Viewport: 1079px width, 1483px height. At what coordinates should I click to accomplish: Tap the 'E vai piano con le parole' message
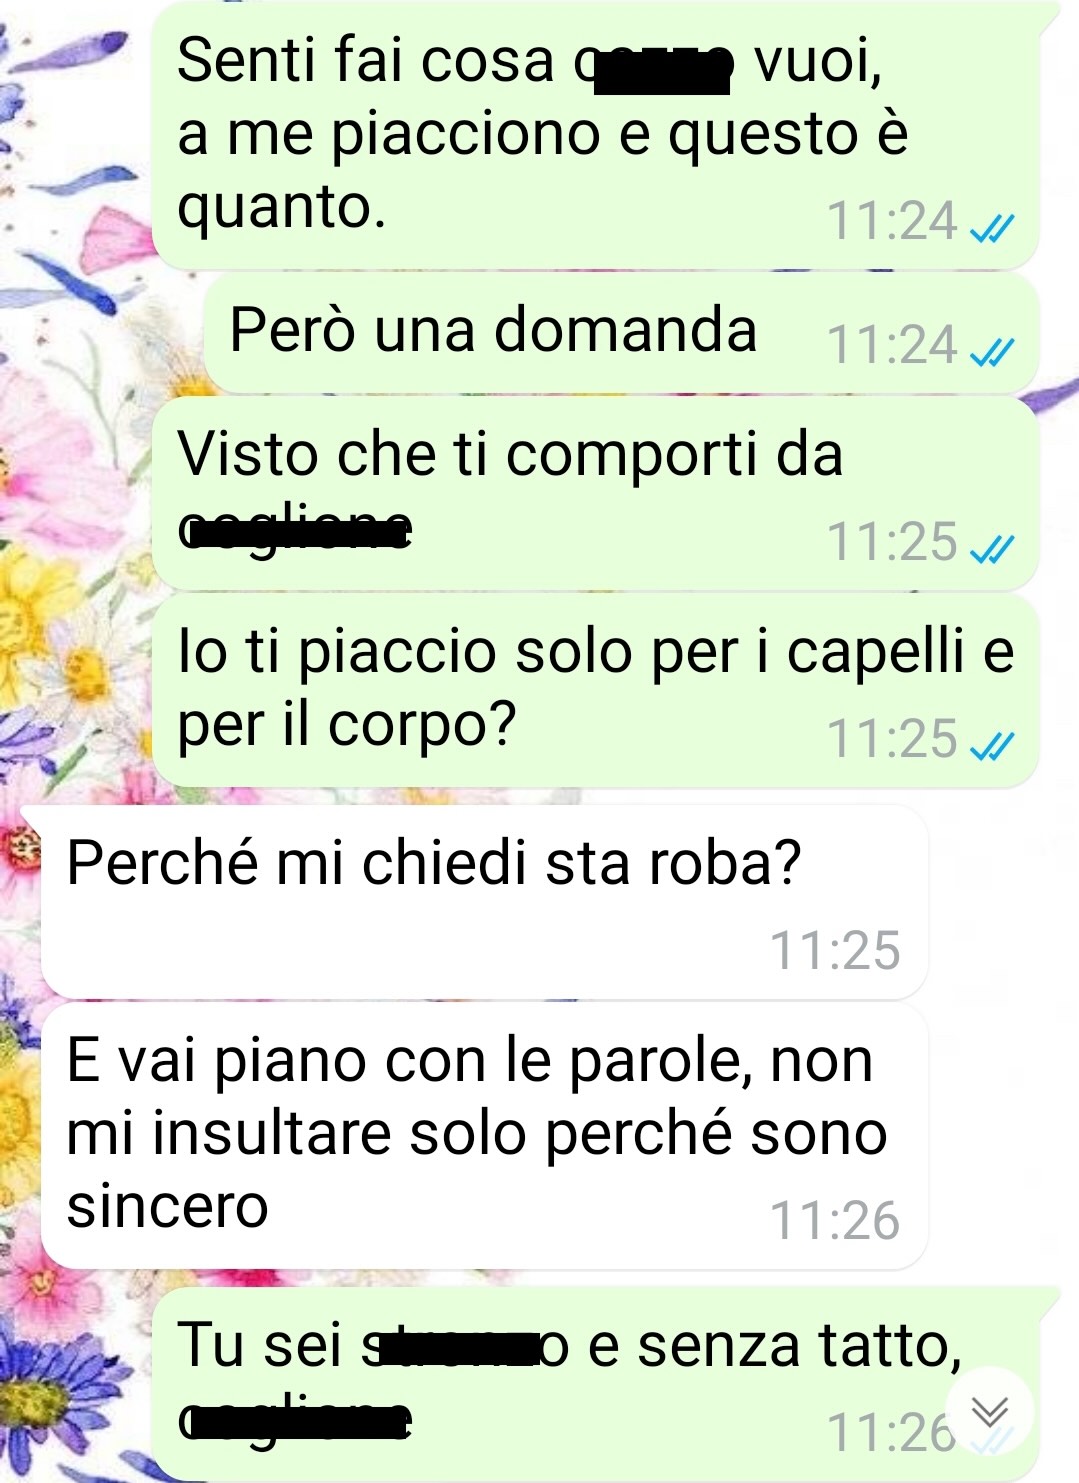(x=484, y=1137)
